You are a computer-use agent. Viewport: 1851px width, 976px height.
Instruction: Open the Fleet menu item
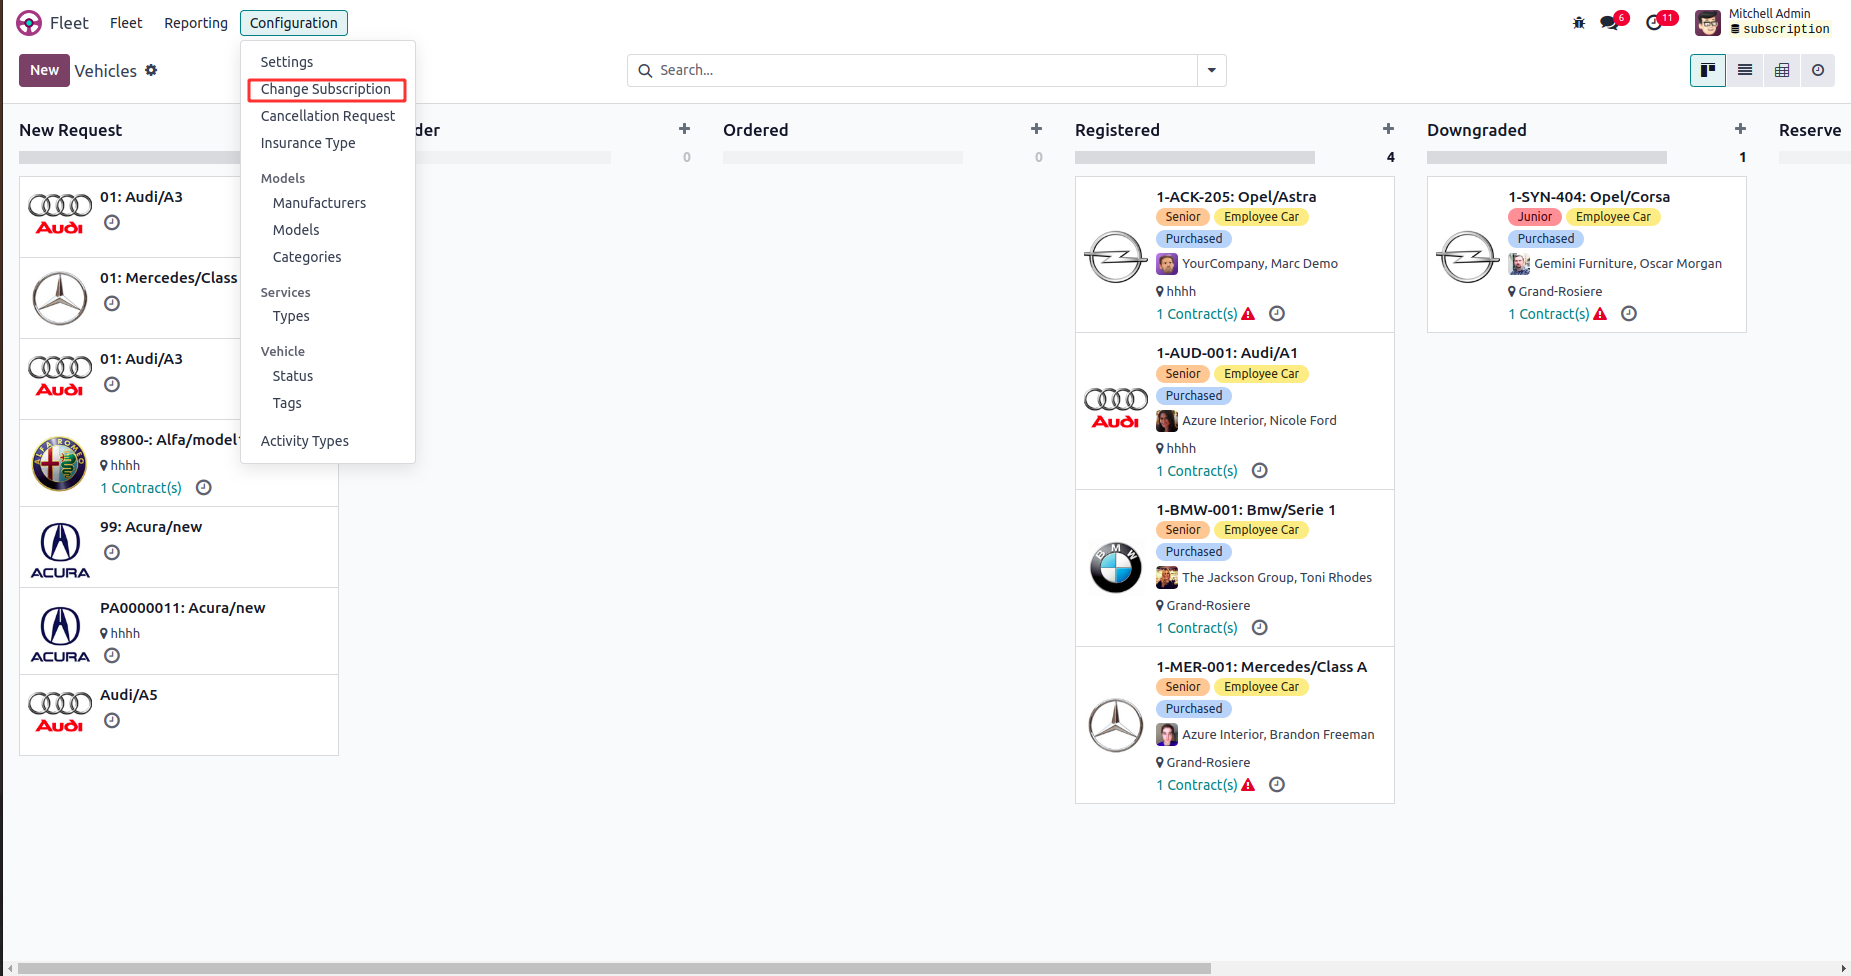click(x=126, y=23)
